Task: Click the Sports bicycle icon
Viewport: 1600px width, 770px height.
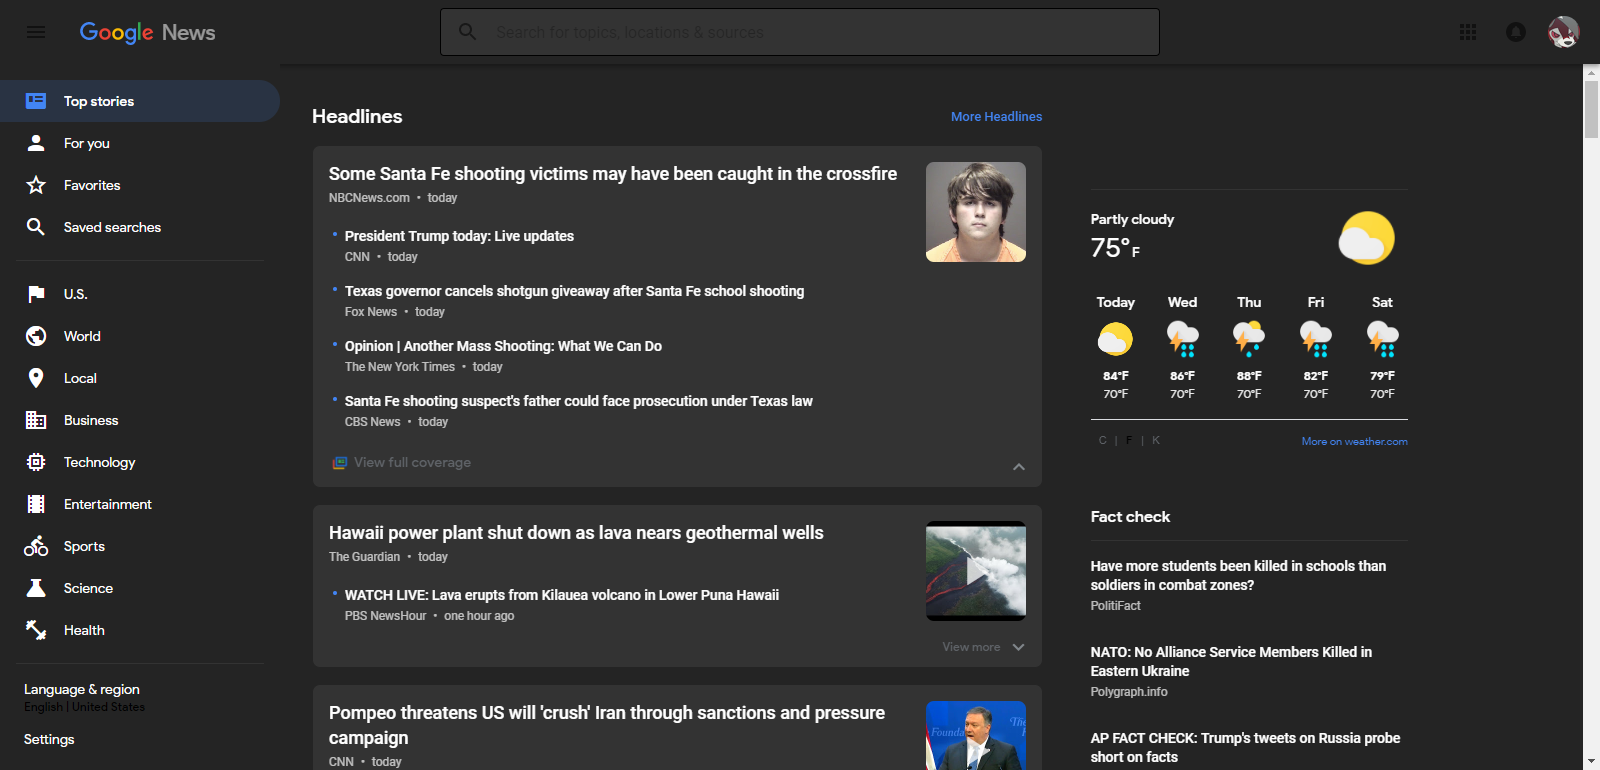Action: pos(36,546)
